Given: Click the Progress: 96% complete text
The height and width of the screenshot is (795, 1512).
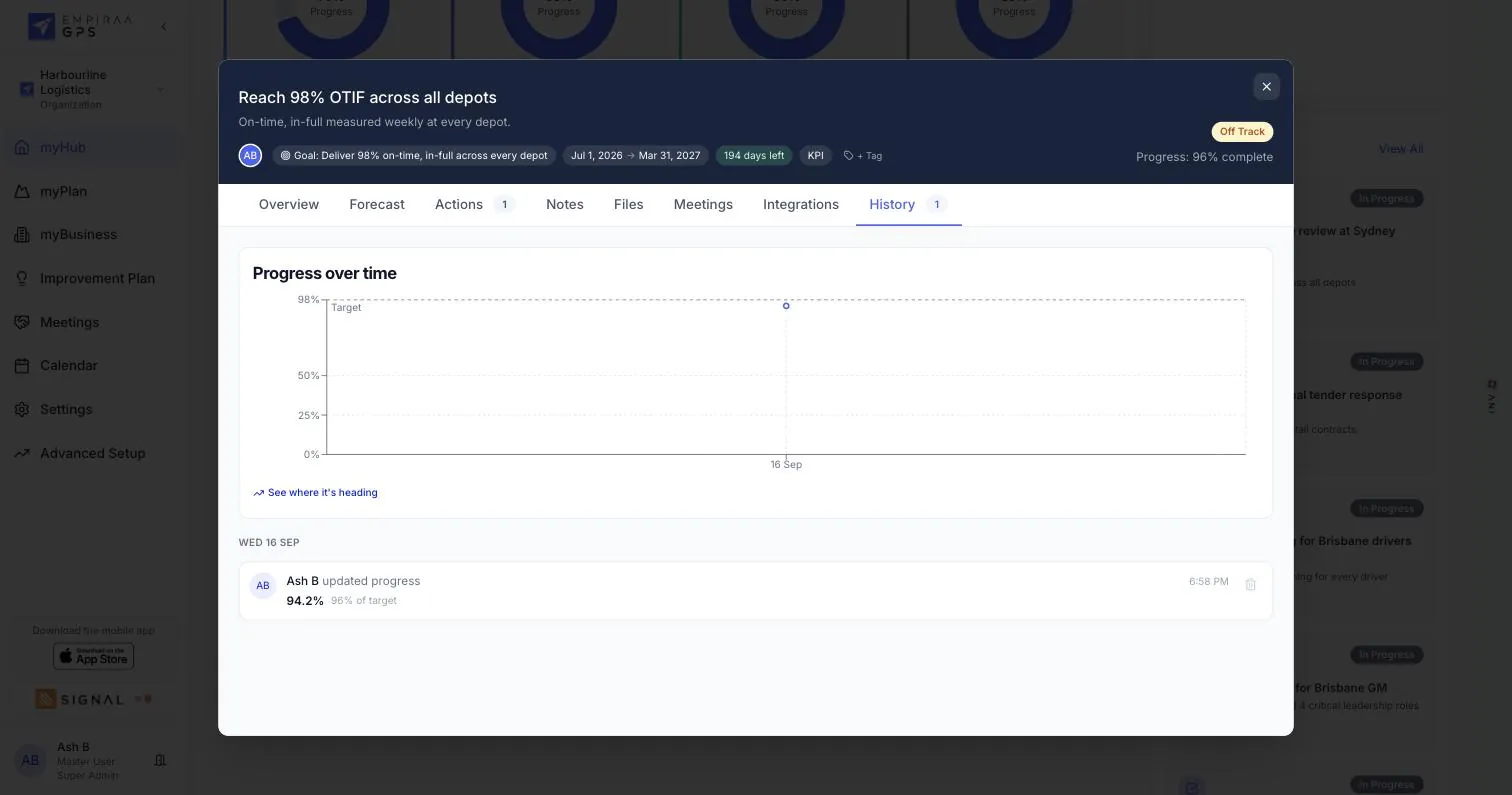Looking at the screenshot, I should point(1204,157).
